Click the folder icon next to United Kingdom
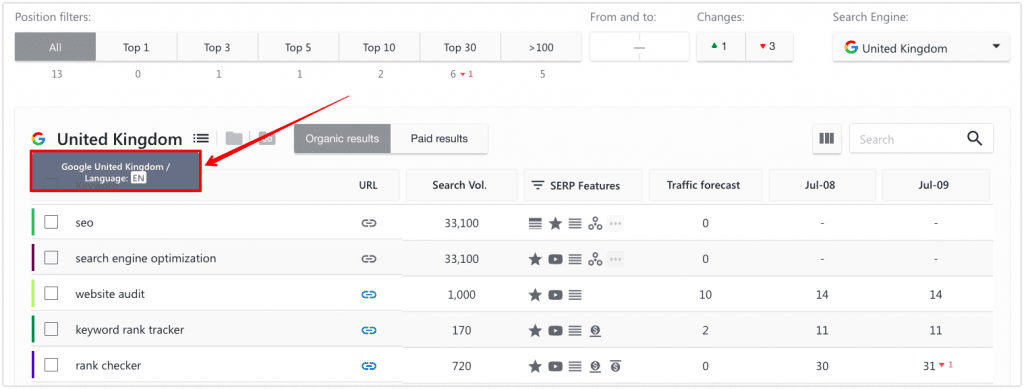 coord(234,138)
